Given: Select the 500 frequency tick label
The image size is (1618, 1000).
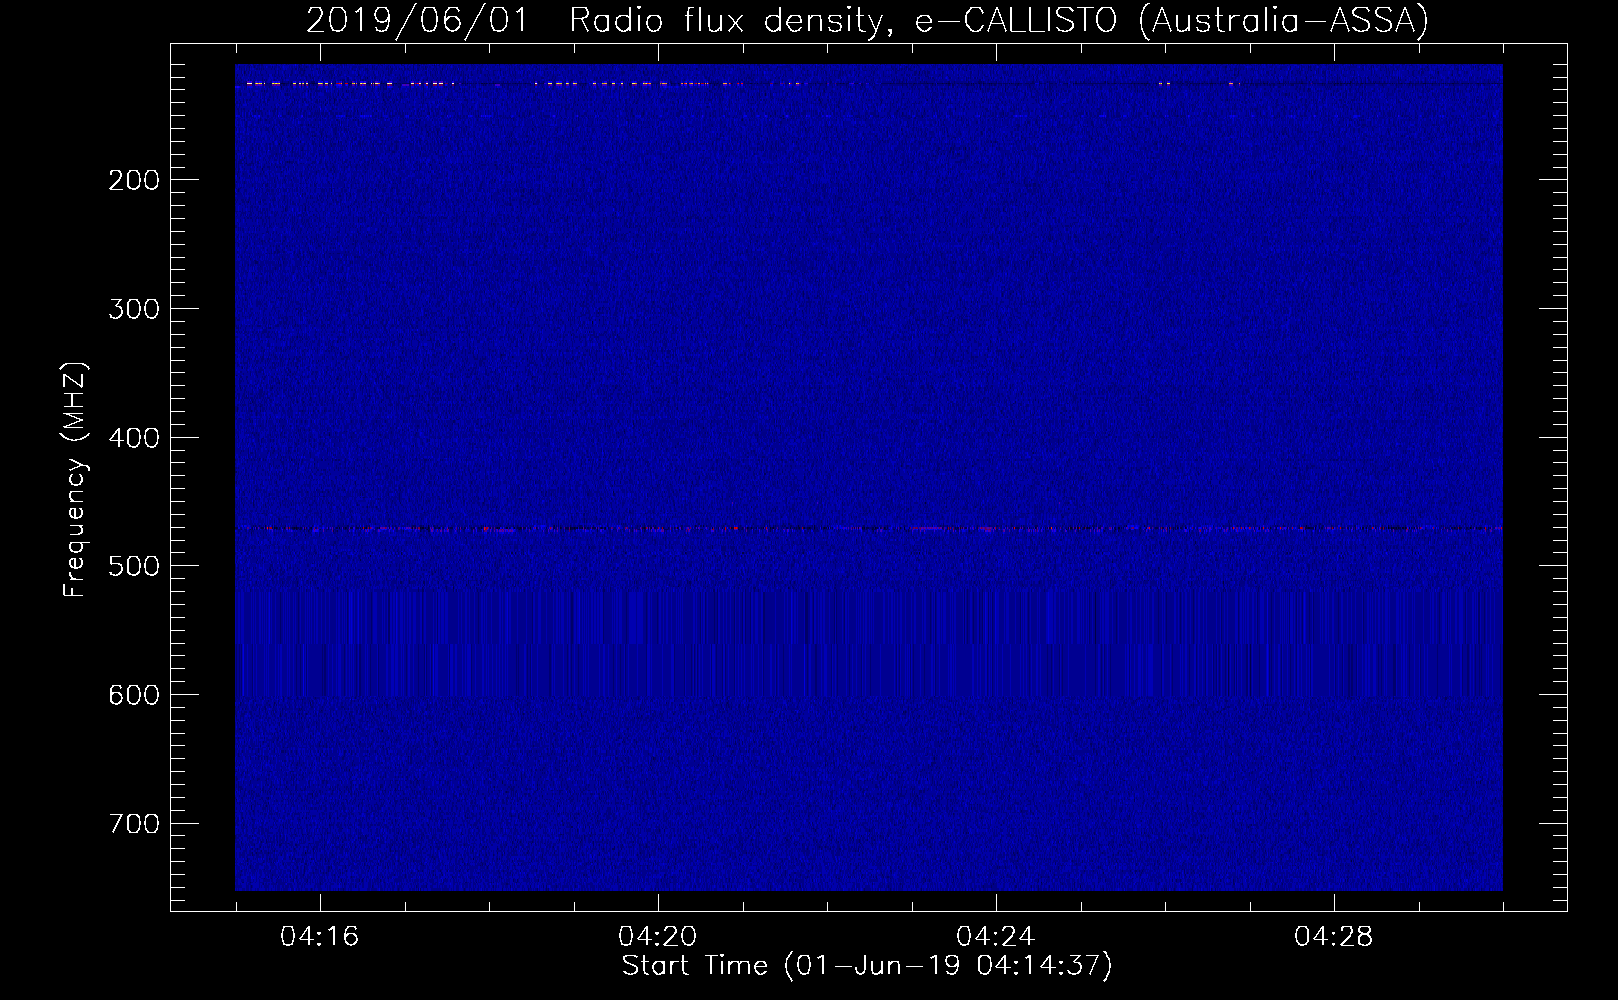Looking at the screenshot, I should [x=133, y=566].
